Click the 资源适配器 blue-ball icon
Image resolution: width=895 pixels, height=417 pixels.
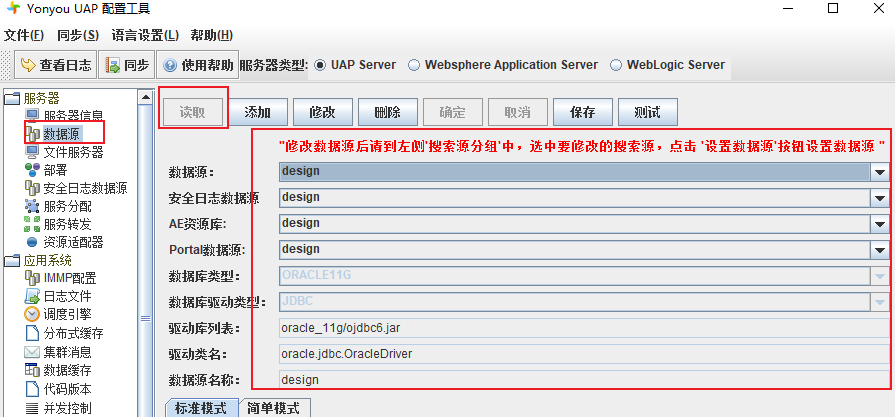click(32, 242)
